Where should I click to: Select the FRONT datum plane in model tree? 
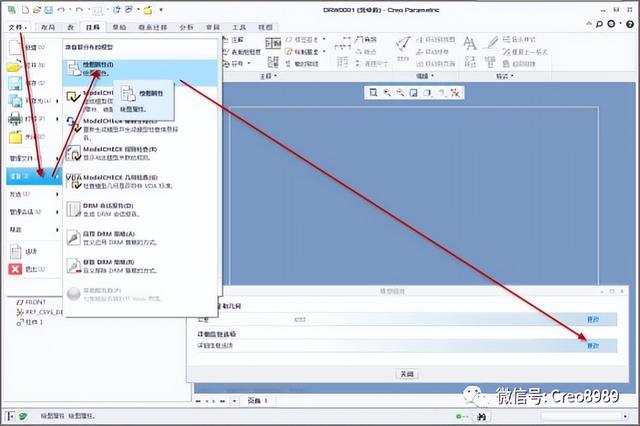pos(32,302)
